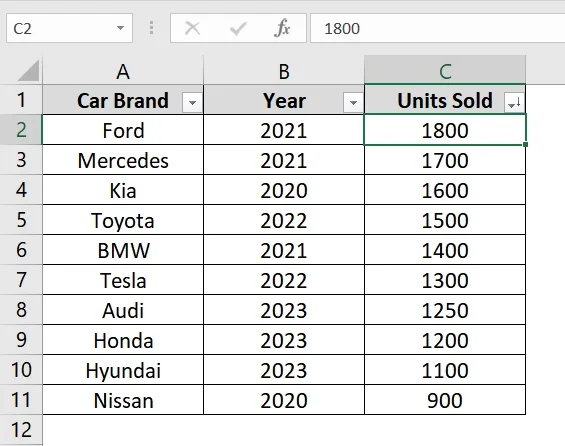Select row 12 header
Screen dimensions: 565x446
21,430
